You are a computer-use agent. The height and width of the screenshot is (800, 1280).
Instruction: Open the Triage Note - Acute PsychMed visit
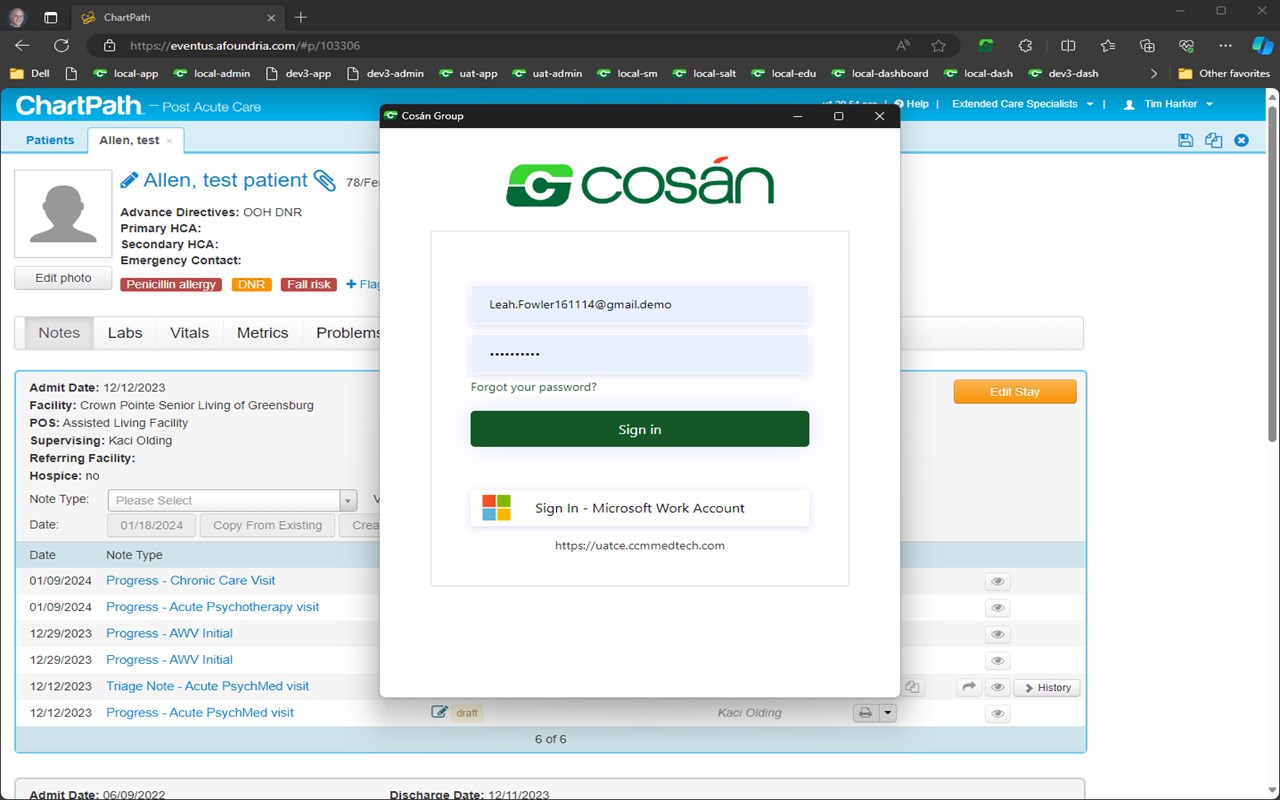(x=208, y=686)
